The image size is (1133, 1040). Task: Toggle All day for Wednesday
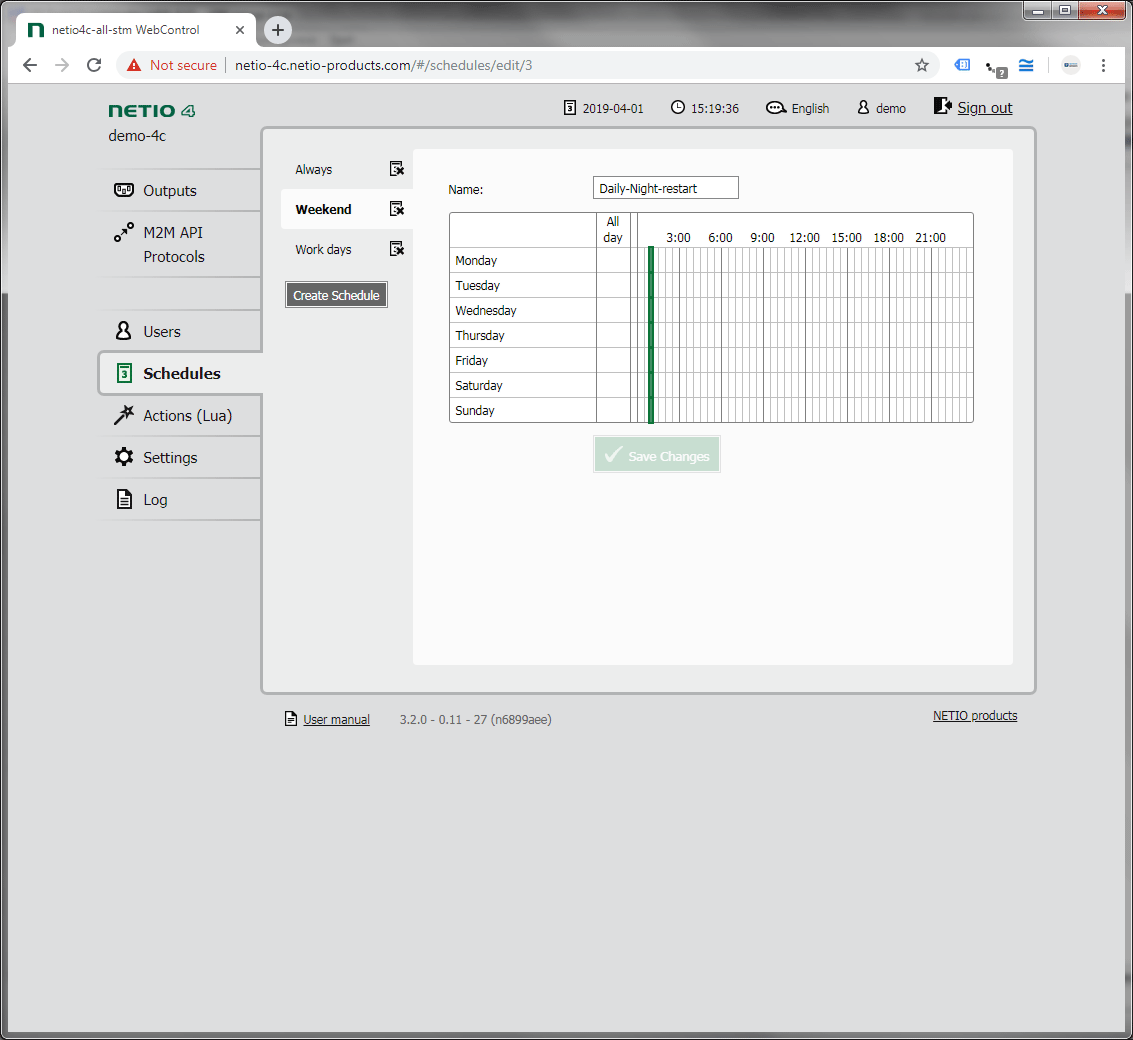tap(613, 310)
